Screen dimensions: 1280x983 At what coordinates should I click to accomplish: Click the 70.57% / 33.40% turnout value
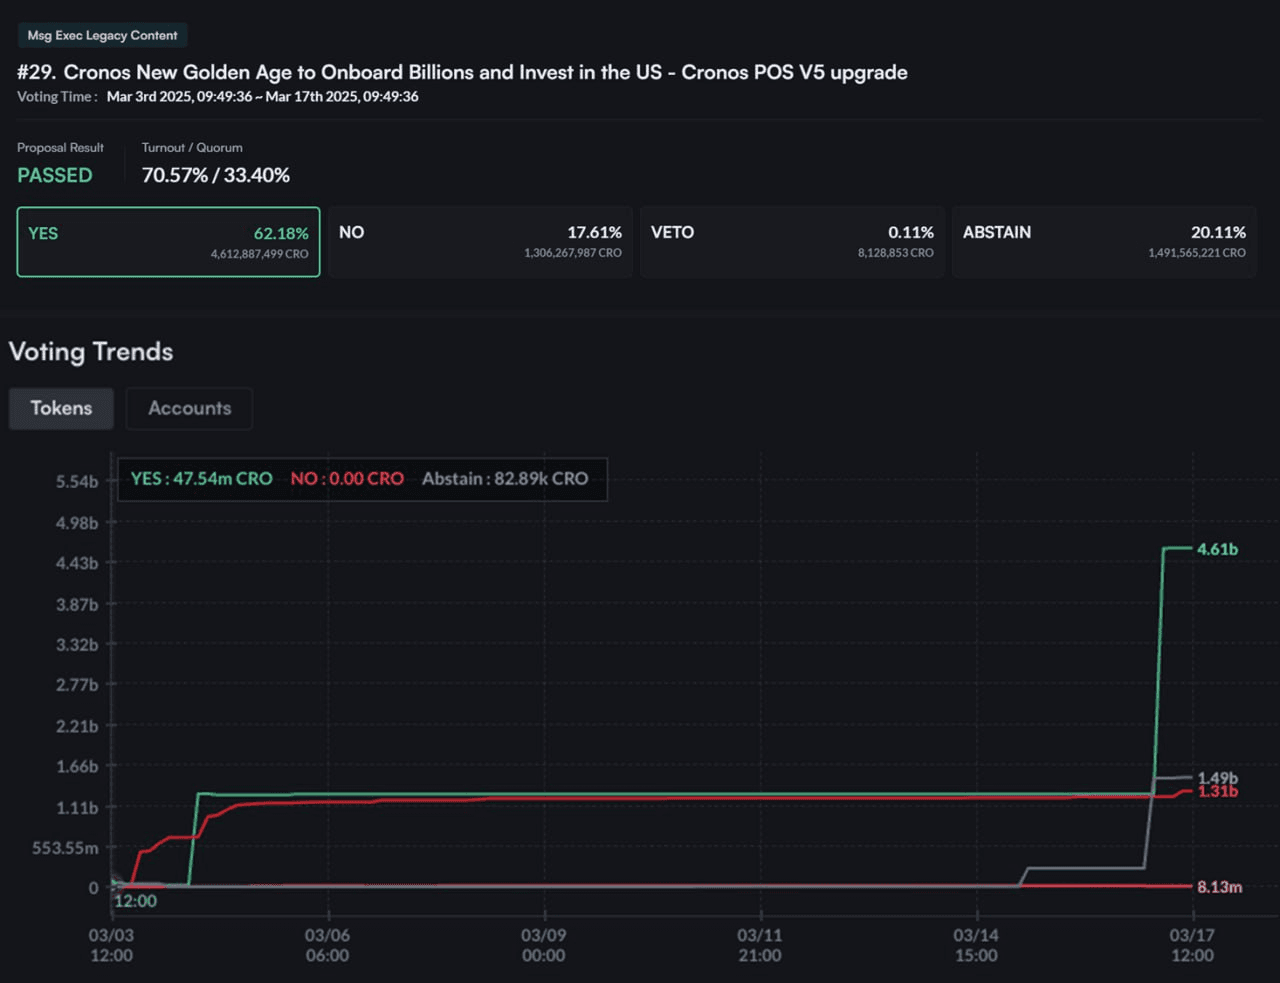click(216, 175)
